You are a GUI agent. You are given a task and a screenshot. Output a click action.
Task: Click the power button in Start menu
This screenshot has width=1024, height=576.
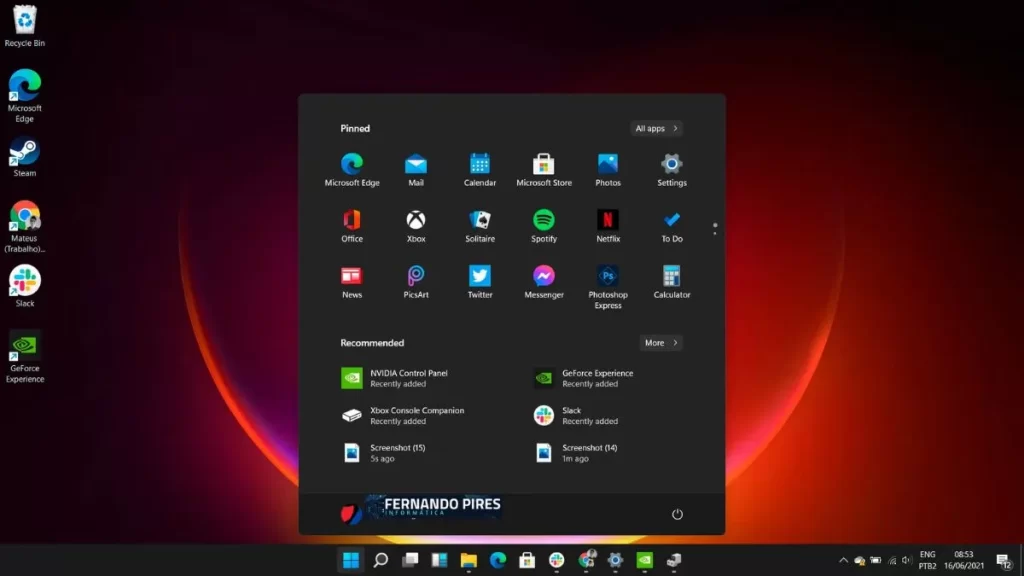[677, 514]
